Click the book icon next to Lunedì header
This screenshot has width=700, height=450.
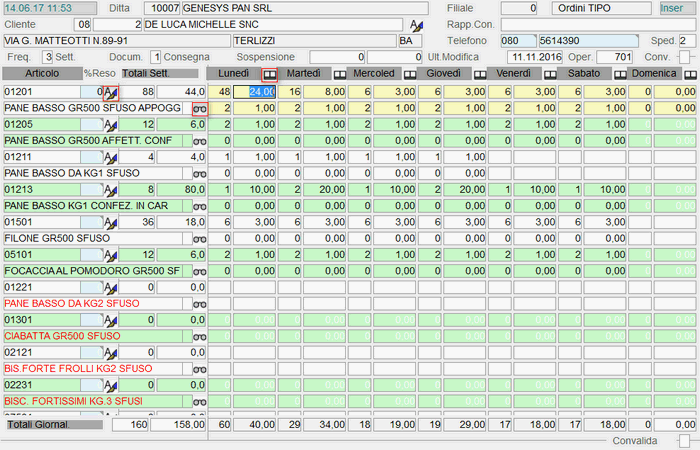[270, 75]
